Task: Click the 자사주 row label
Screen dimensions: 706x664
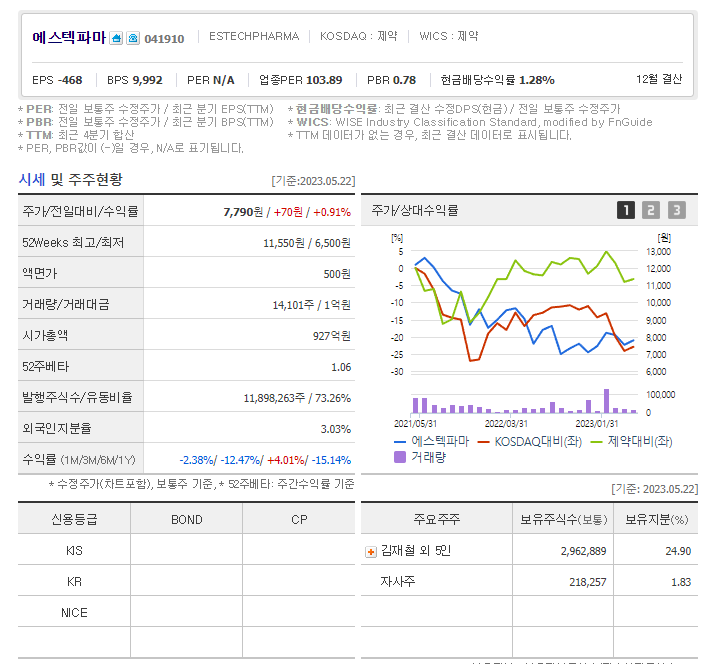Action: 398,582
